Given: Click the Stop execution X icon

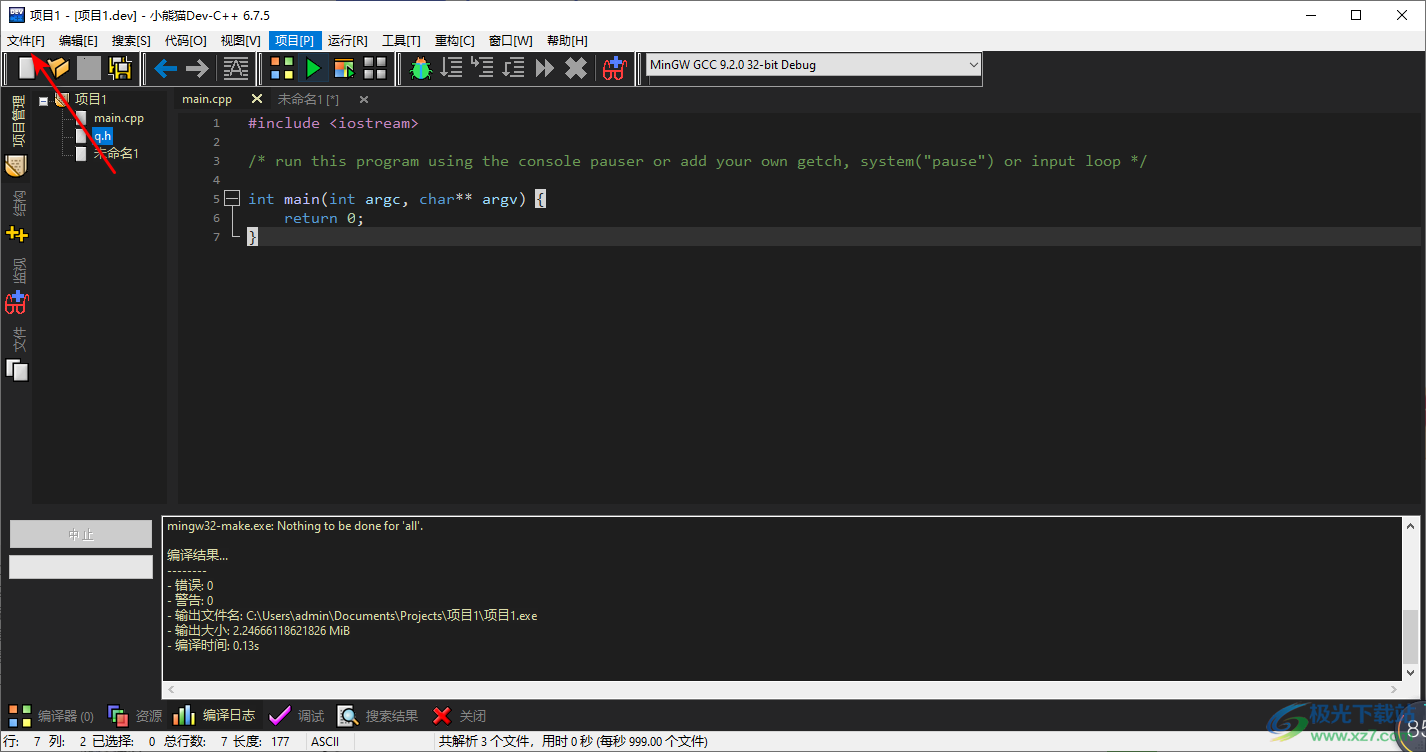Looking at the screenshot, I should pyautogui.click(x=576, y=68).
